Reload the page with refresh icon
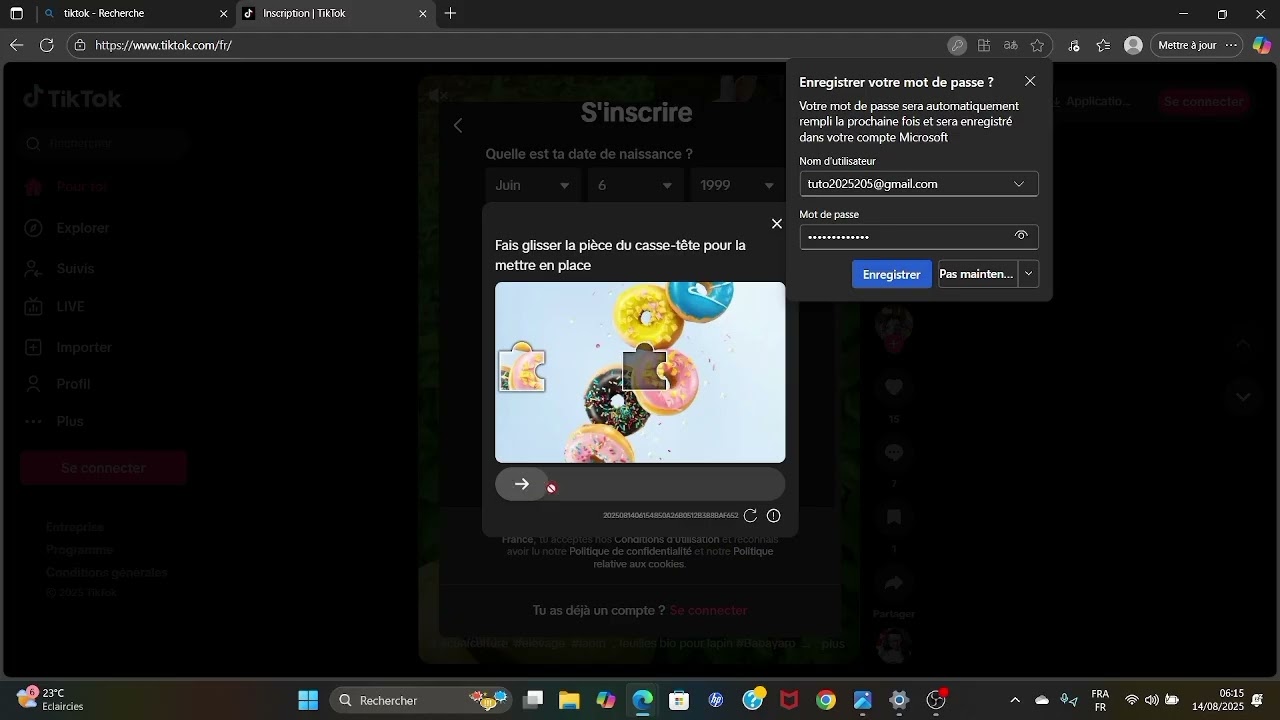The height and width of the screenshot is (720, 1280). pos(46,45)
